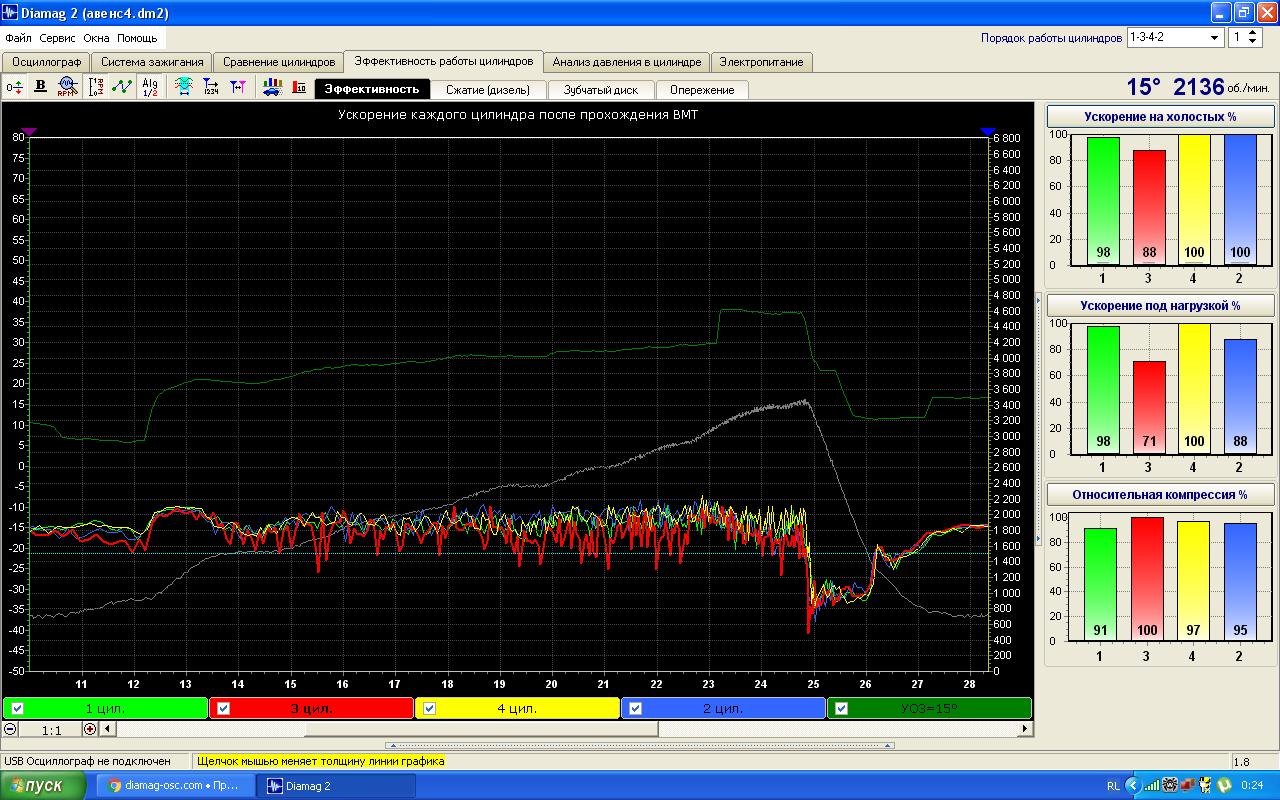This screenshot has width=1280, height=800.
Task: Click the Ускорение на холостых % header
Action: (1160, 117)
